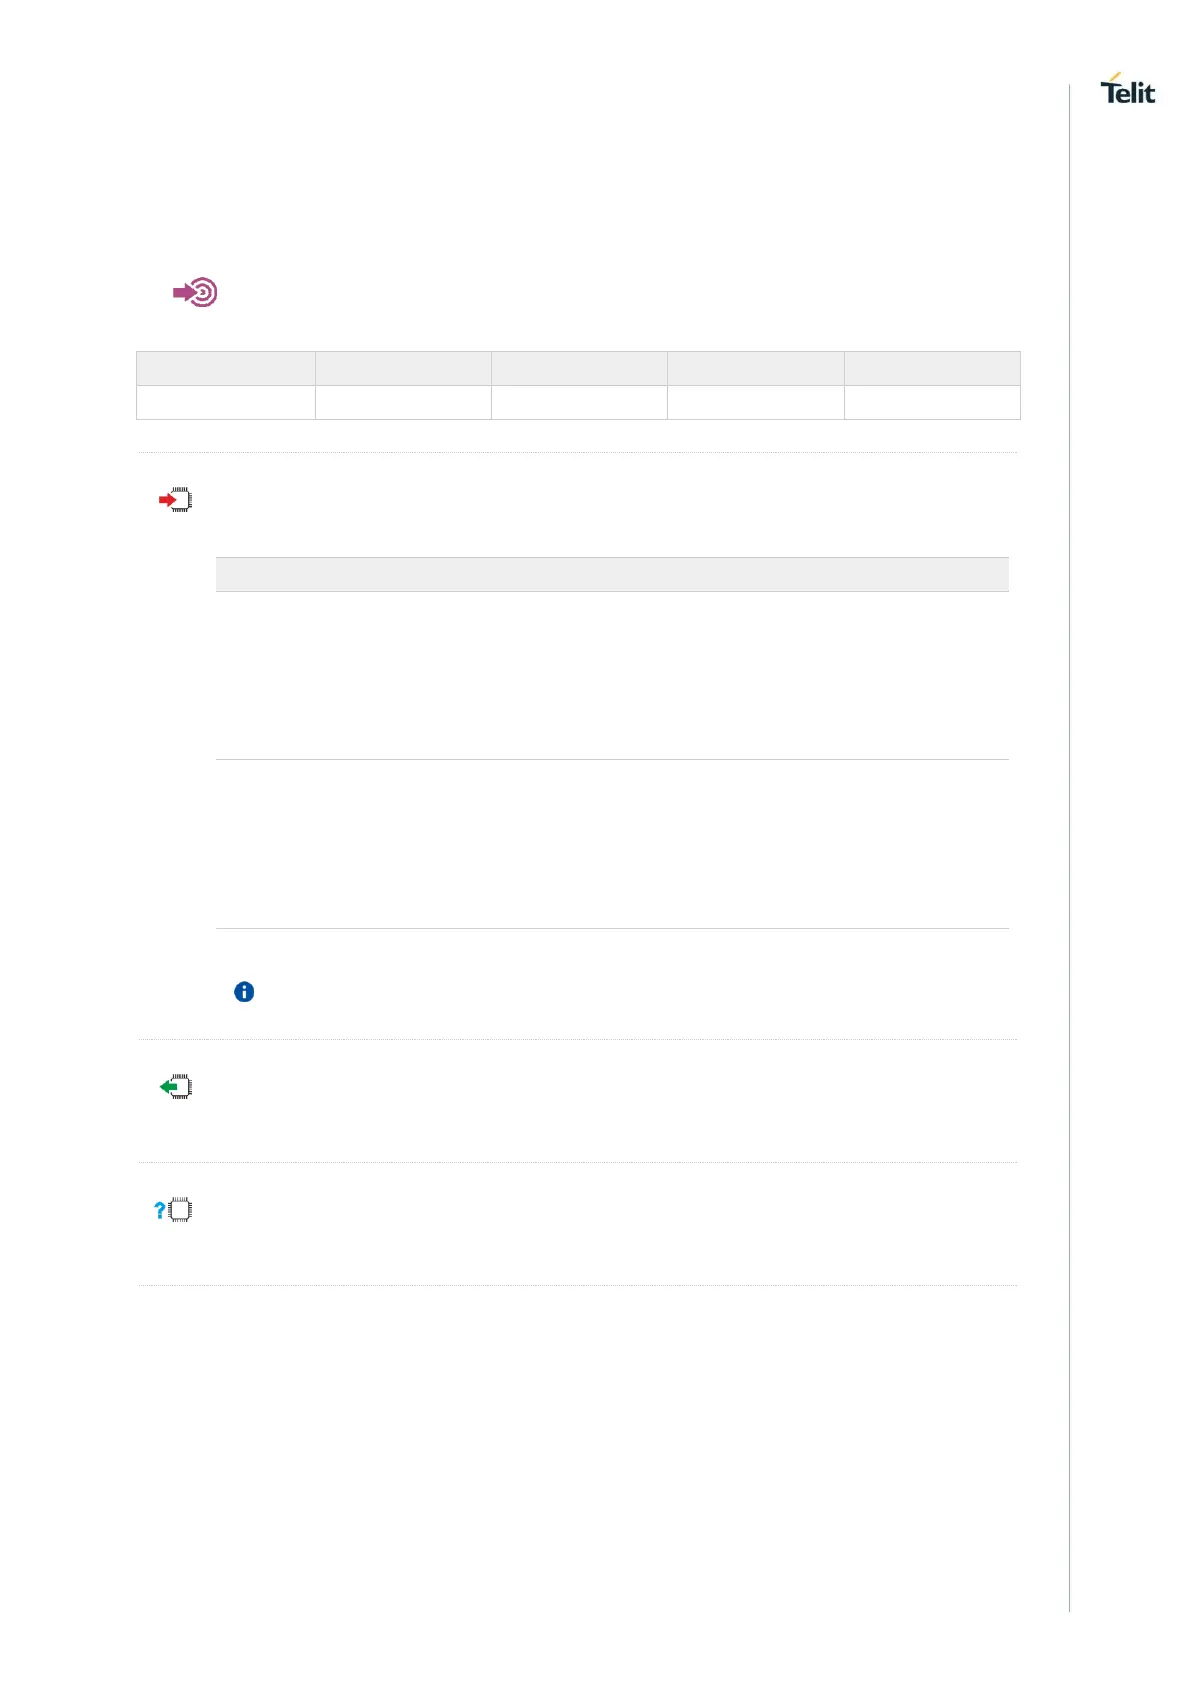Select fourth gray header cell of five-column table

pos(755,368)
